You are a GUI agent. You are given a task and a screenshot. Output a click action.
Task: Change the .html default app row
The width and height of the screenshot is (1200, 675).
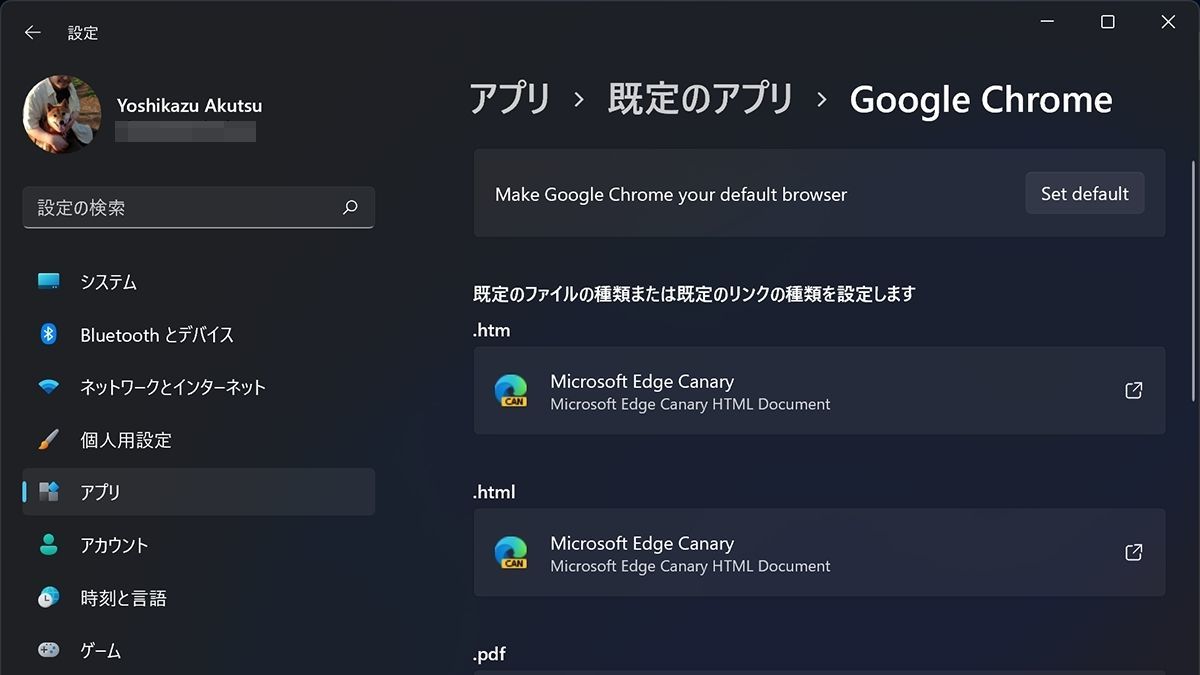[x=820, y=553]
